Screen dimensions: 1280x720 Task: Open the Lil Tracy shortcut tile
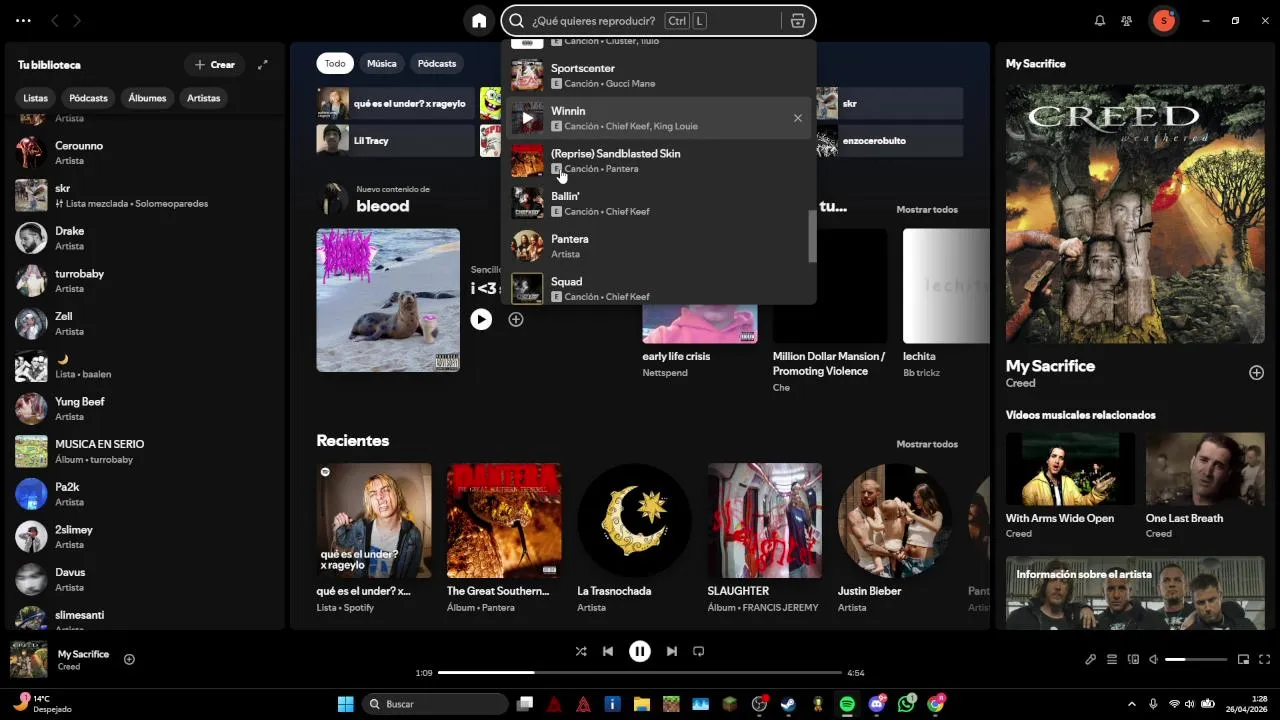(395, 140)
